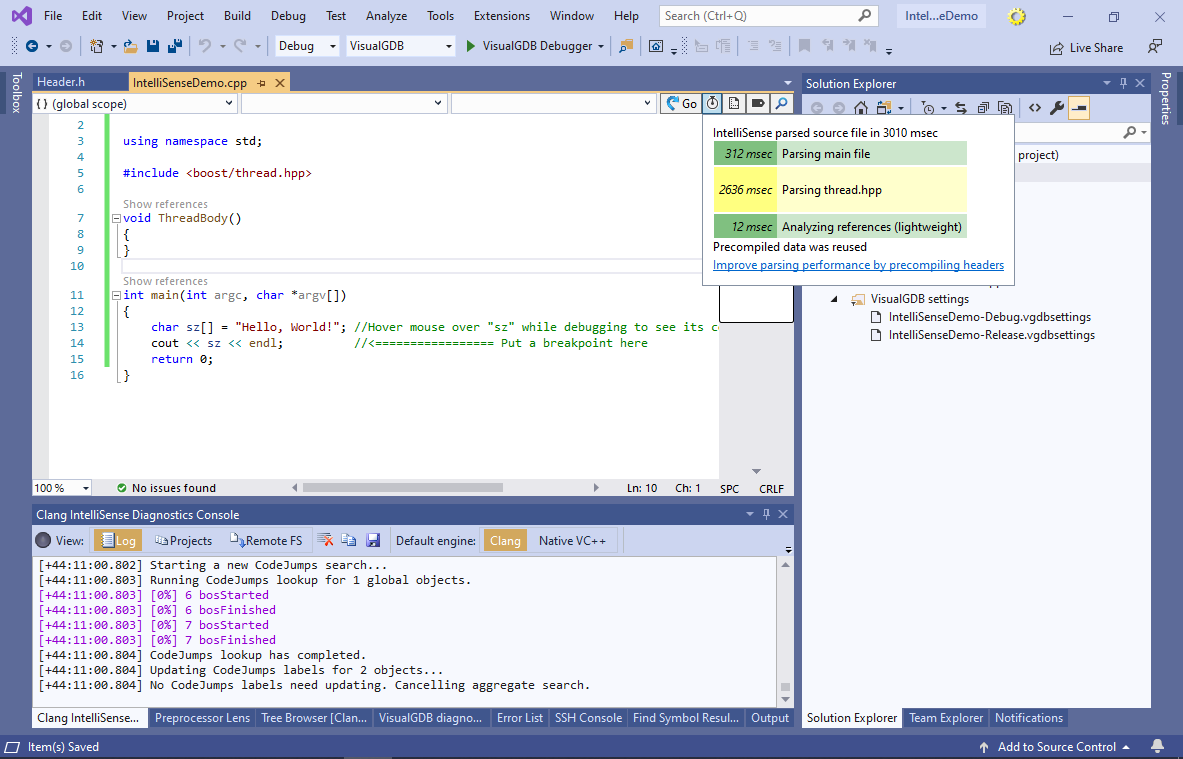This screenshot has height=759, width=1183.
Task: Click the Open File folder icon
Action: (131, 46)
